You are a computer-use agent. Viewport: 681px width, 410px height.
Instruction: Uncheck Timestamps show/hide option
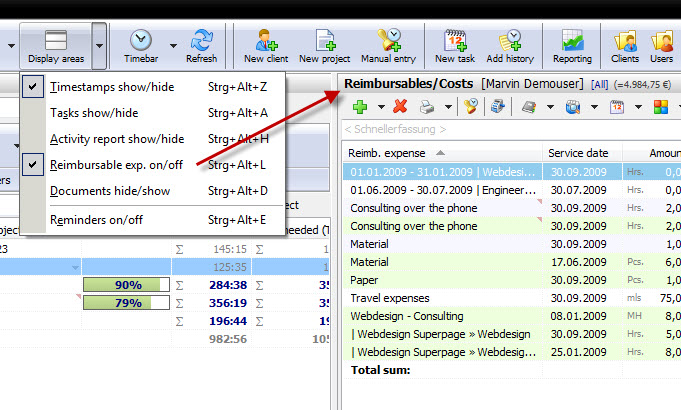pyautogui.click(x=33, y=86)
